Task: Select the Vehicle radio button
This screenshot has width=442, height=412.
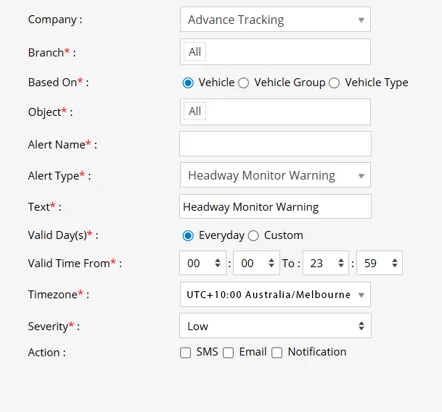Action: click(x=188, y=83)
